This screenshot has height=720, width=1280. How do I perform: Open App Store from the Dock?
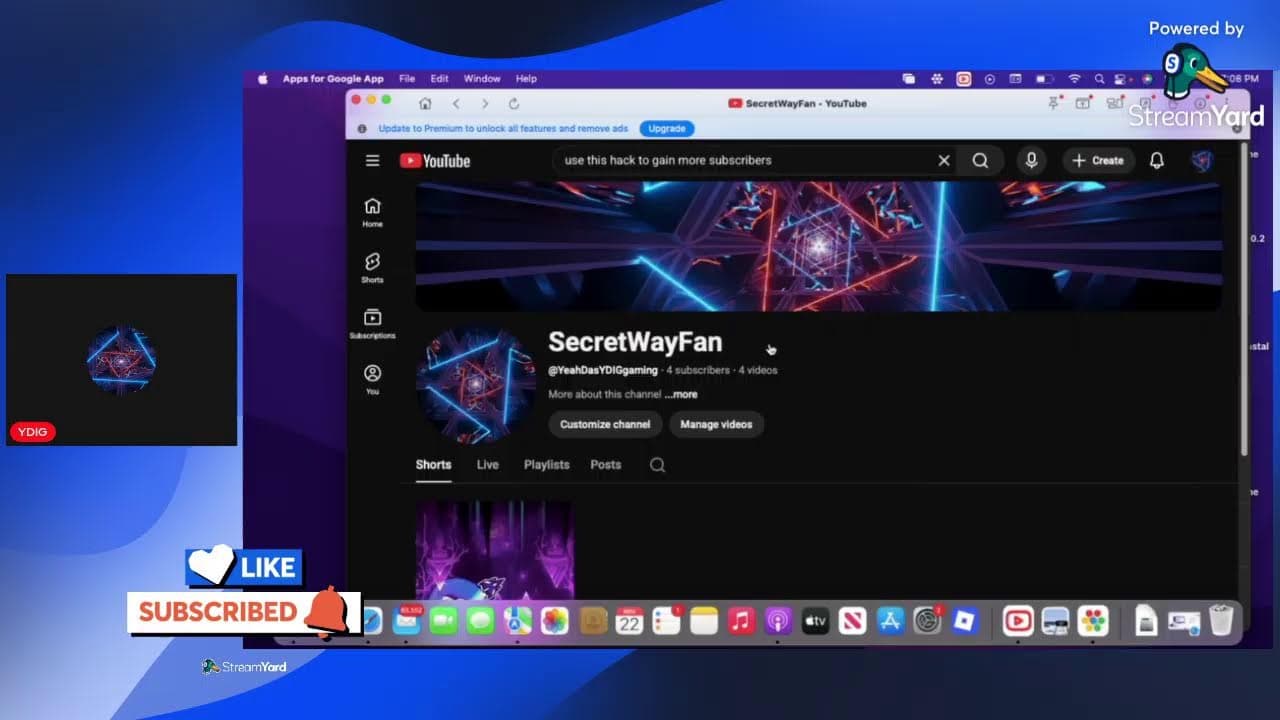890,620
